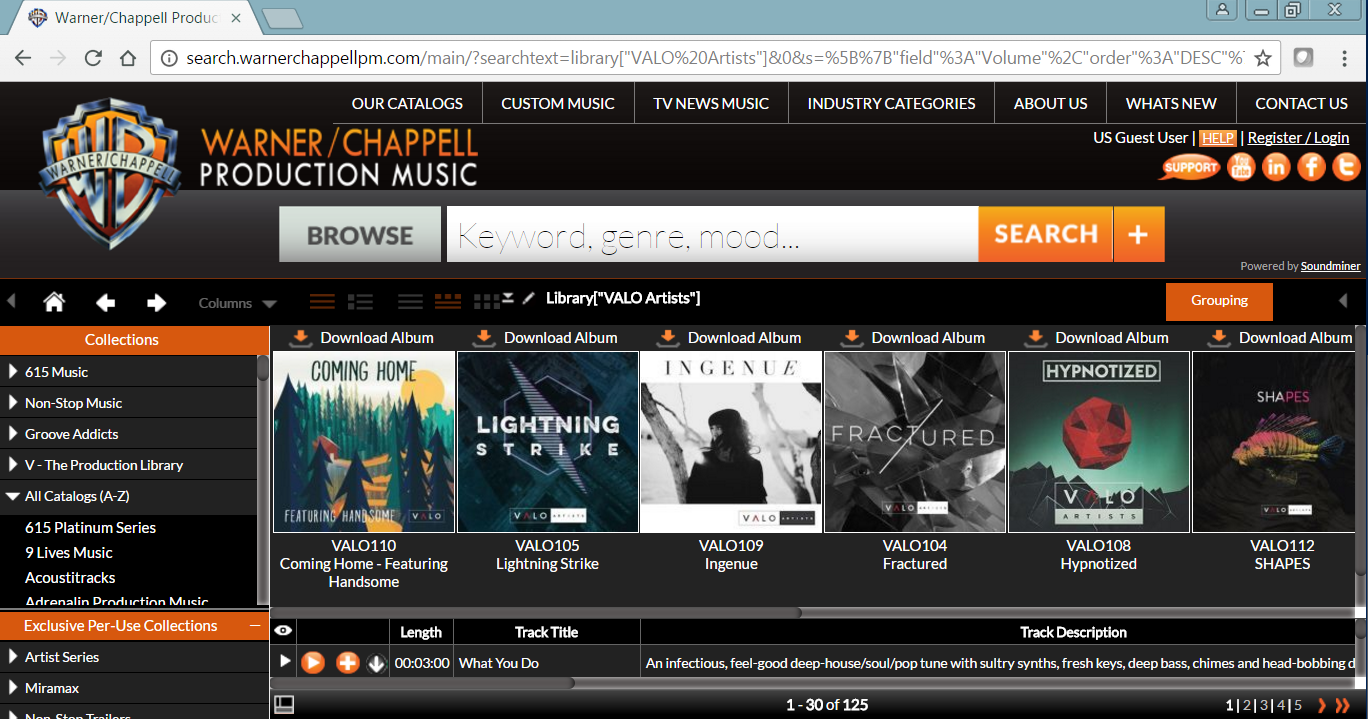1368x719 pixels.
Task: Select the orange album-and-tracks split view
Action: pos(448,301)
